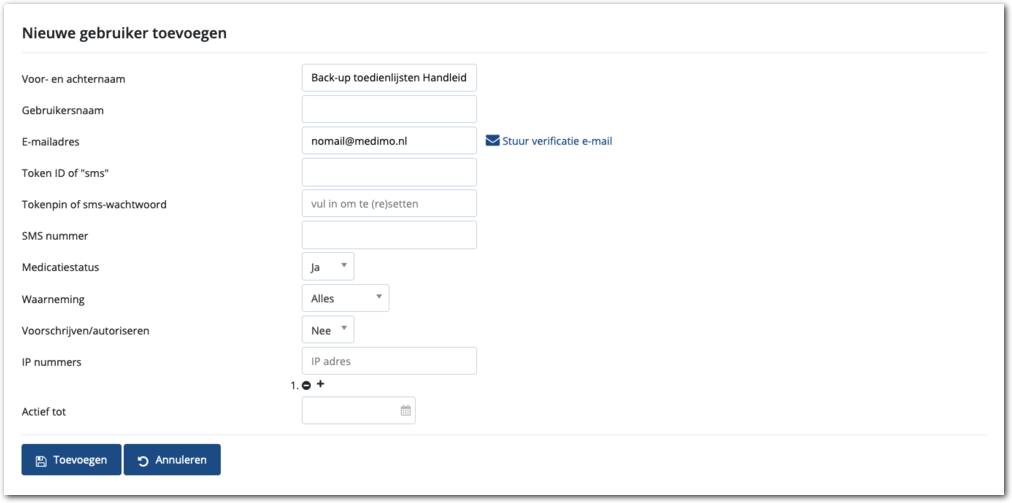Select the E-mailadres input field

(389, 141)
